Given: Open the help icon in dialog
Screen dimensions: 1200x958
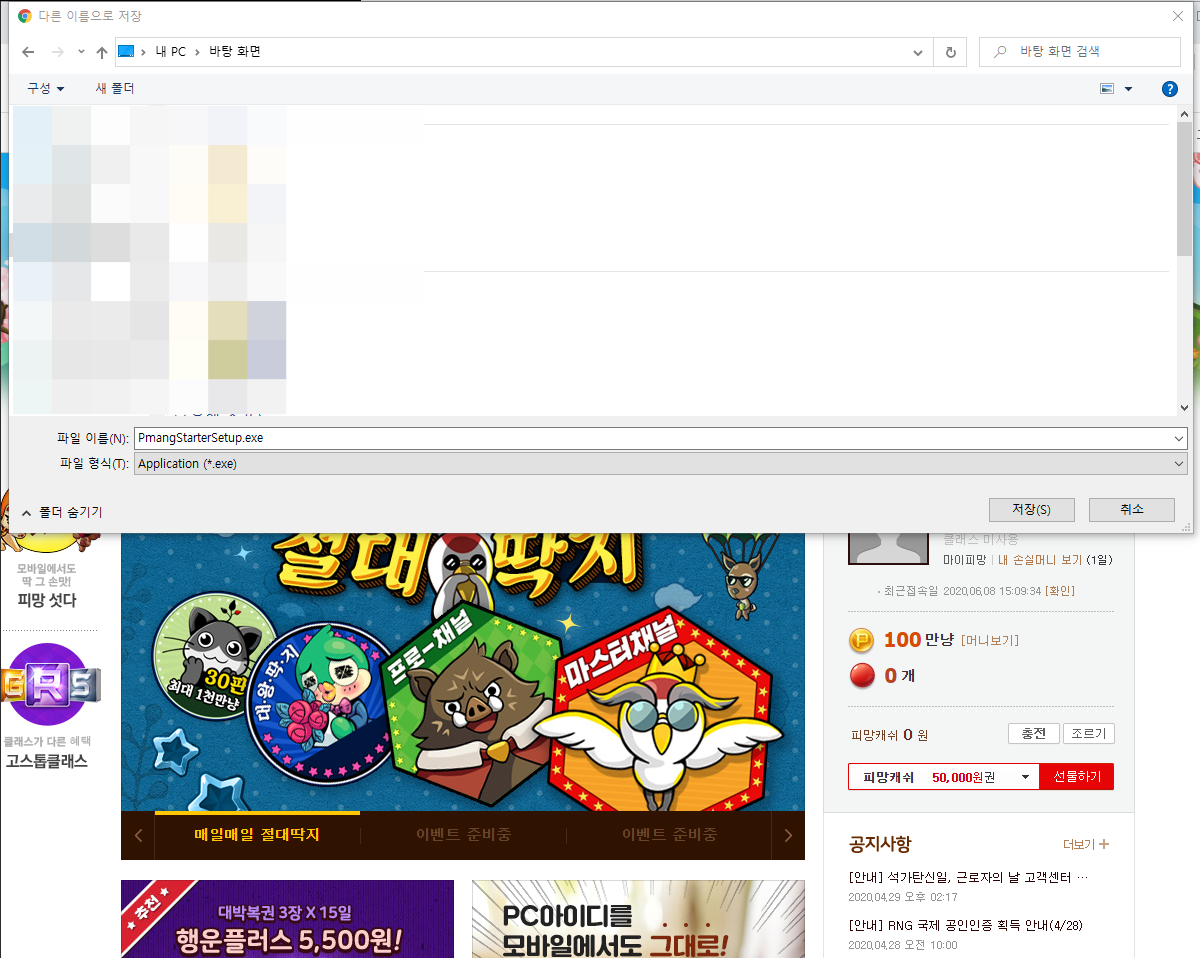Looking at the screenshot, I should [1170, 89].
